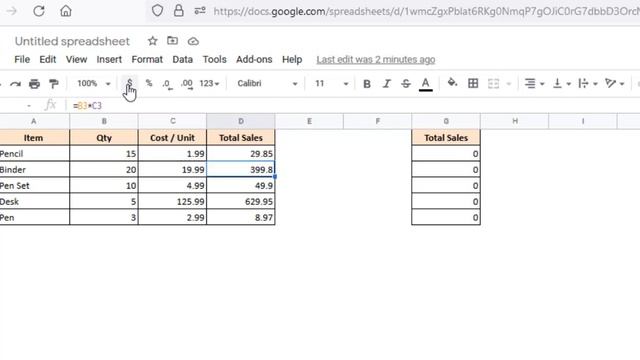
Task: Open the Data menu
Action: point(182,60)
